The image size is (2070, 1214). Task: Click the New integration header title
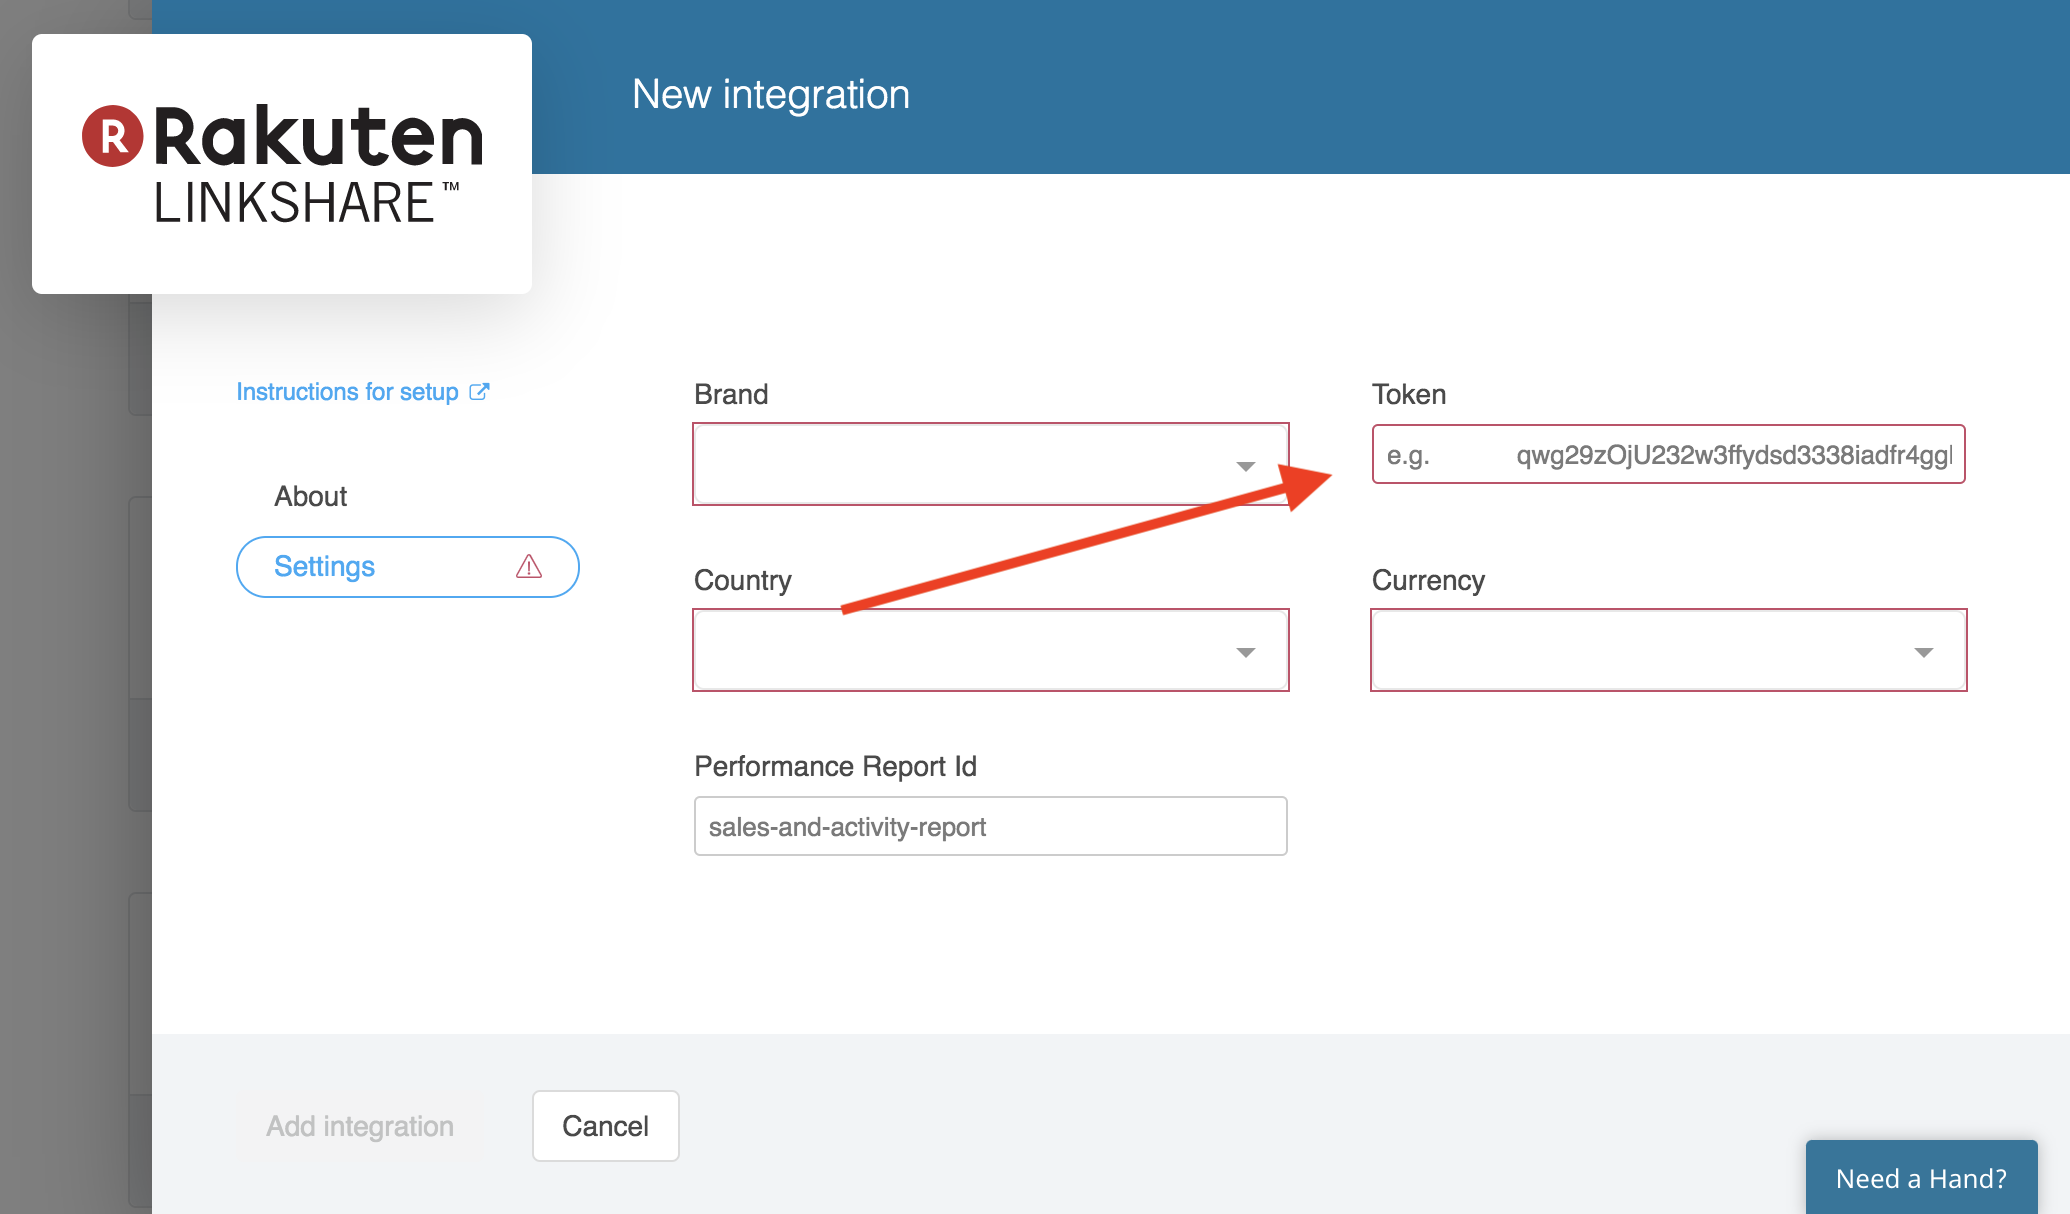point(771,94)
